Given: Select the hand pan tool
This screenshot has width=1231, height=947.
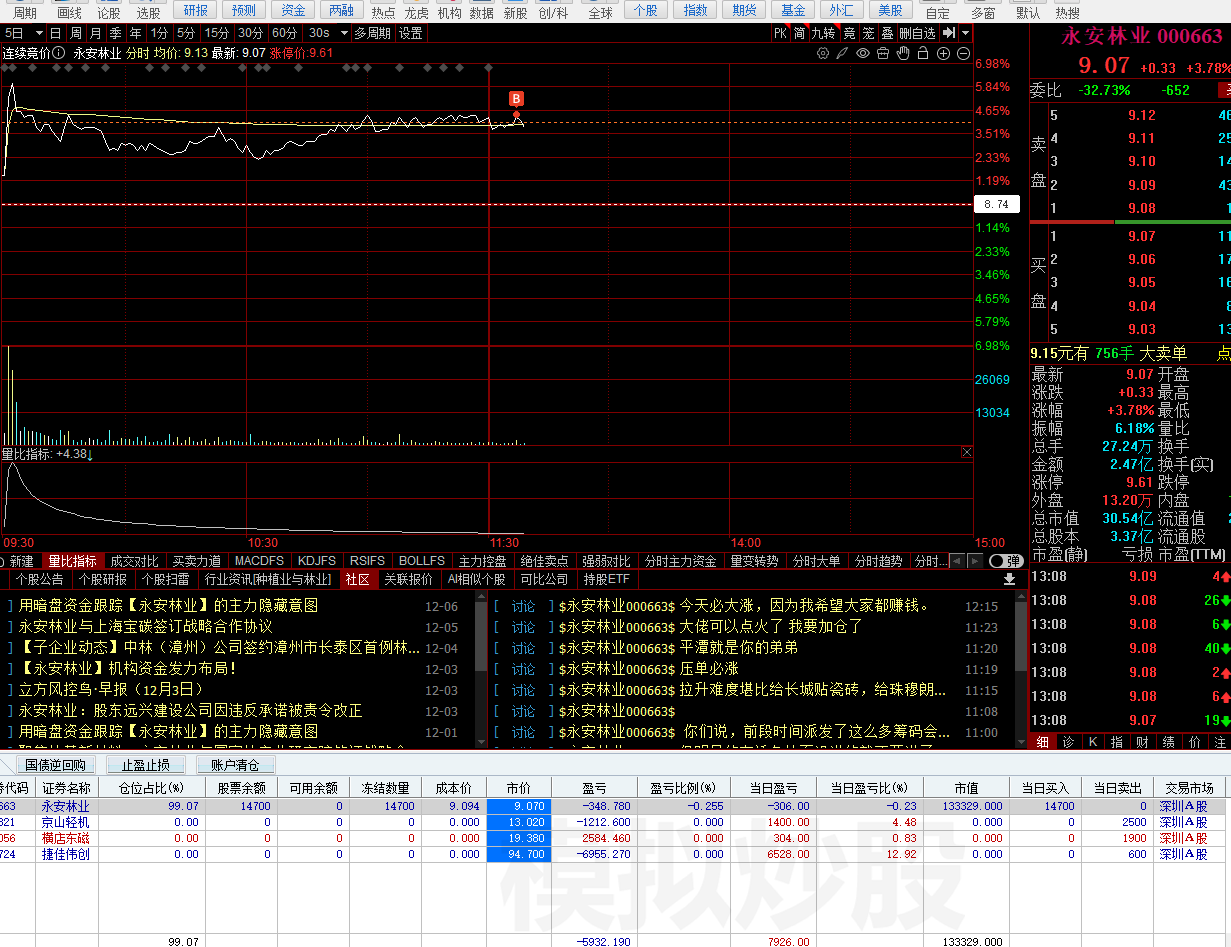Looking at the screenshot, I should tap(903, 53).
